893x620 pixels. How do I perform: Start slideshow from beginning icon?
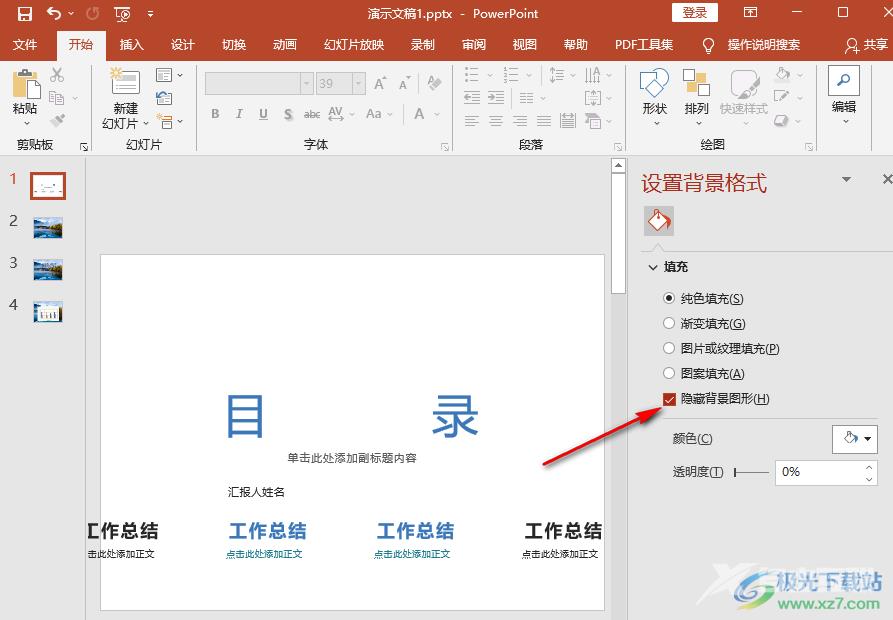click(122, 14)
